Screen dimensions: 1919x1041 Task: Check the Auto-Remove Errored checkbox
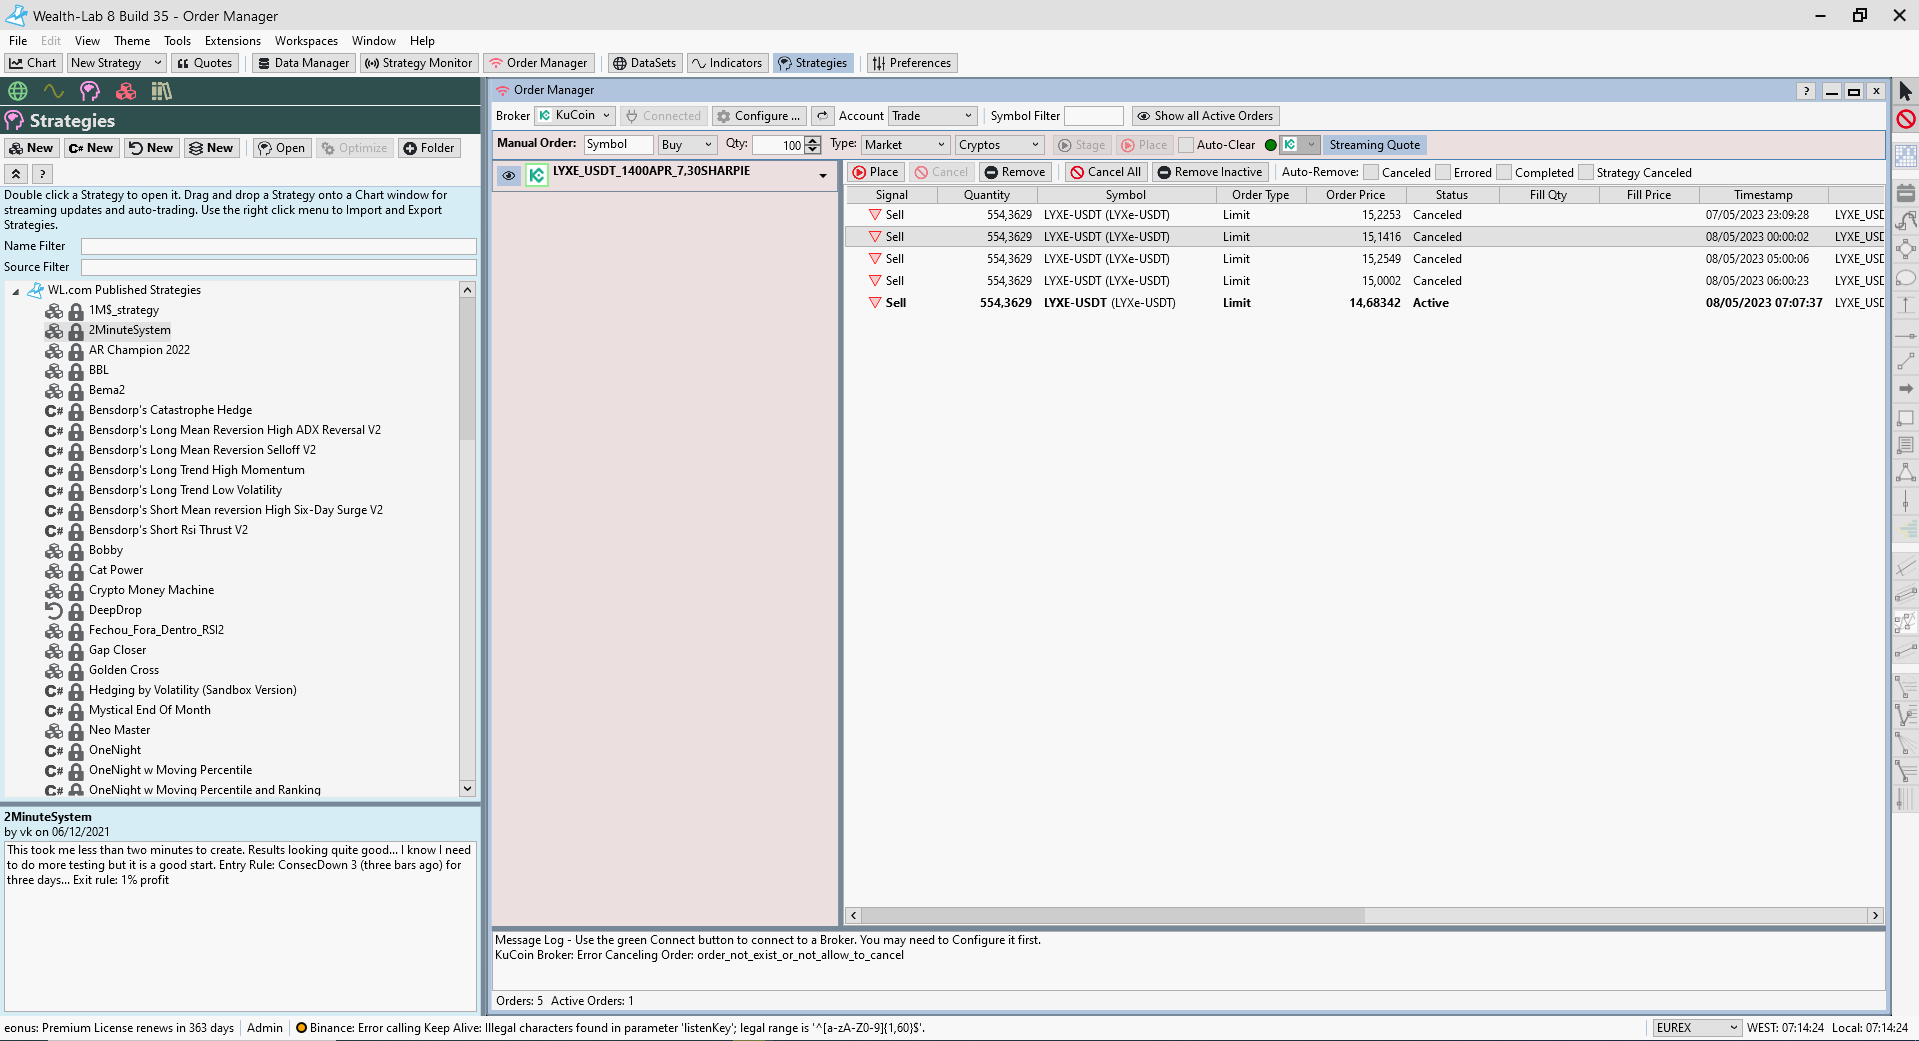coord(1443,173)
